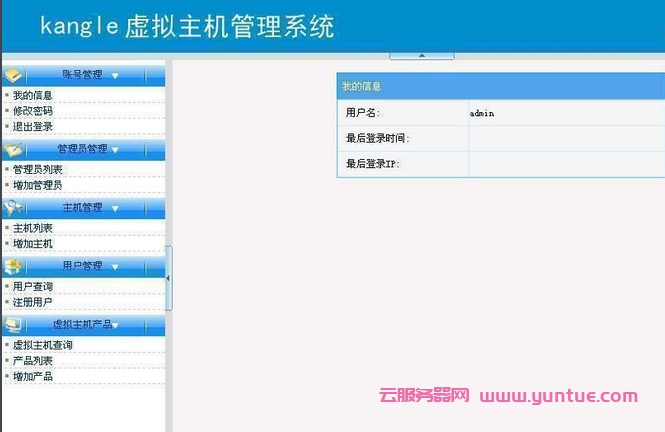The image size is (665, 432).
Task: Click the 管理员管理 section icon
Action: point(13,150)
